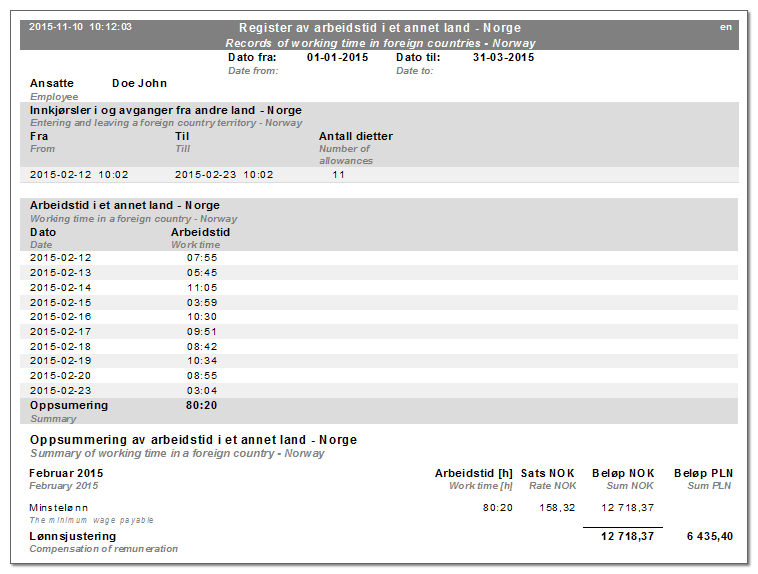Viewport: 758px width, 574px height.
Task: Select the employee name Doe John
Action: pos(139,83)
